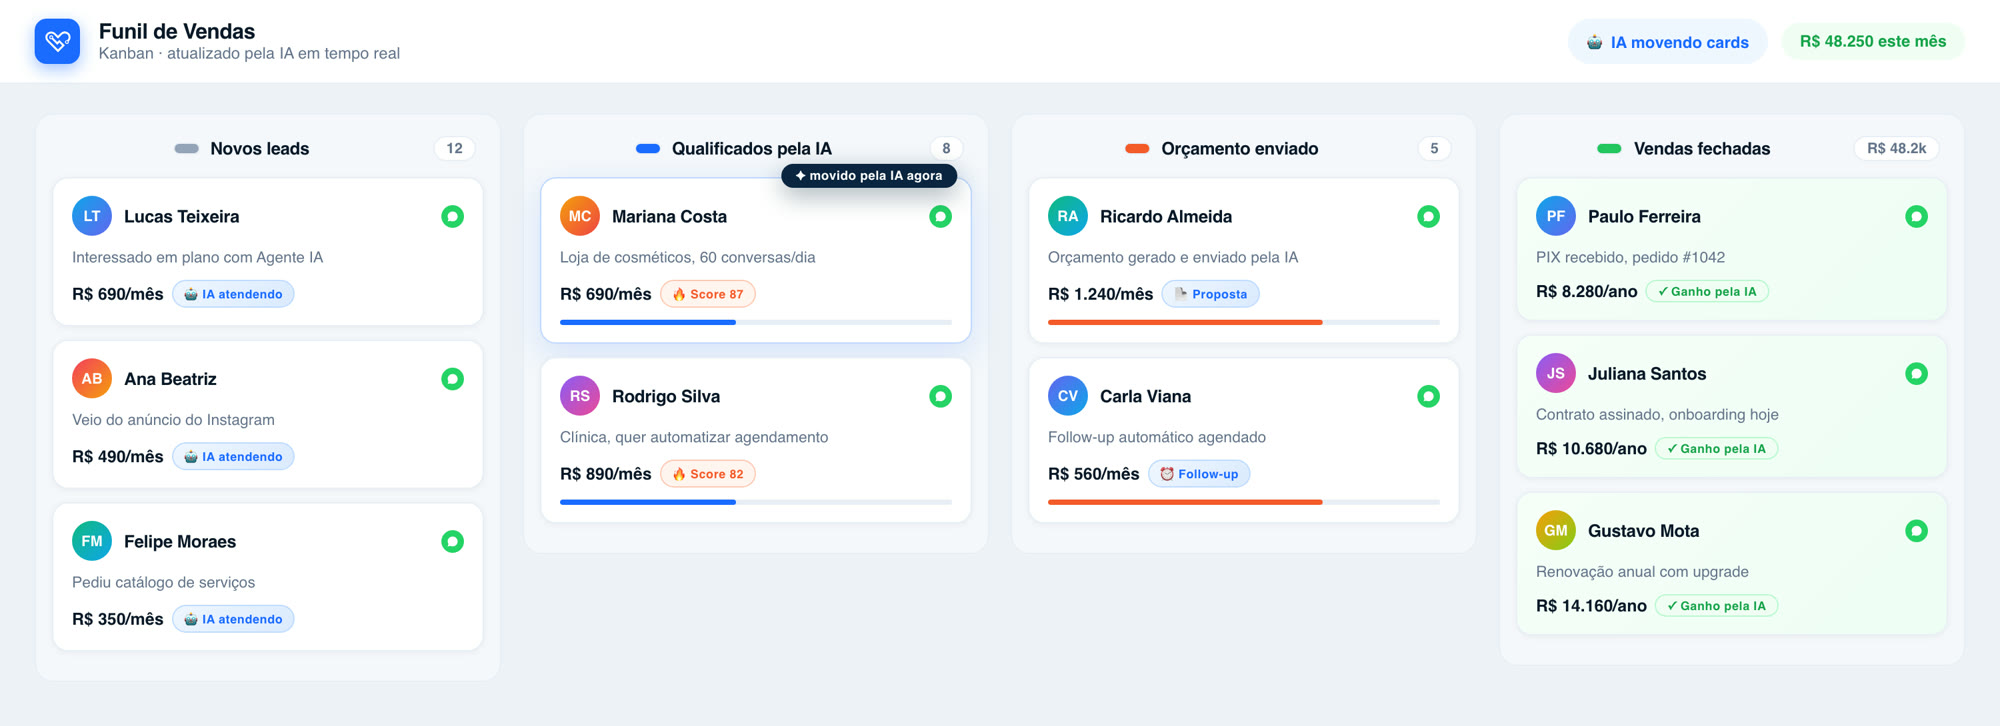
Task: Click Rodrigo Silva's blue progress bar
Action: (756, 502)
